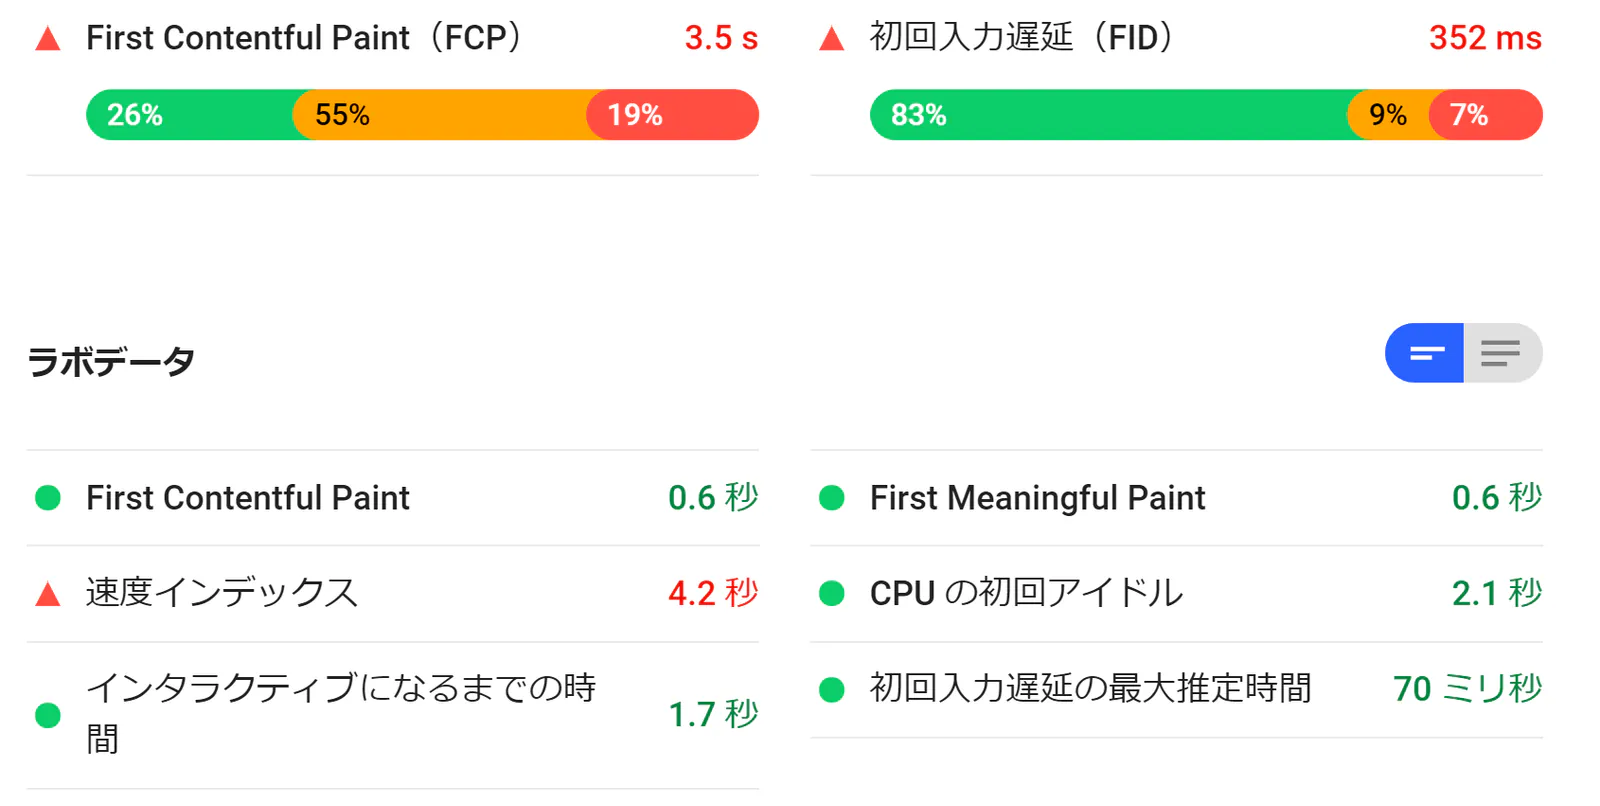Viewport: 1600px width, 806px height.
Task: Click red triangle icon beside 初回入力遅延 (FID)
Action: (832, 40)
